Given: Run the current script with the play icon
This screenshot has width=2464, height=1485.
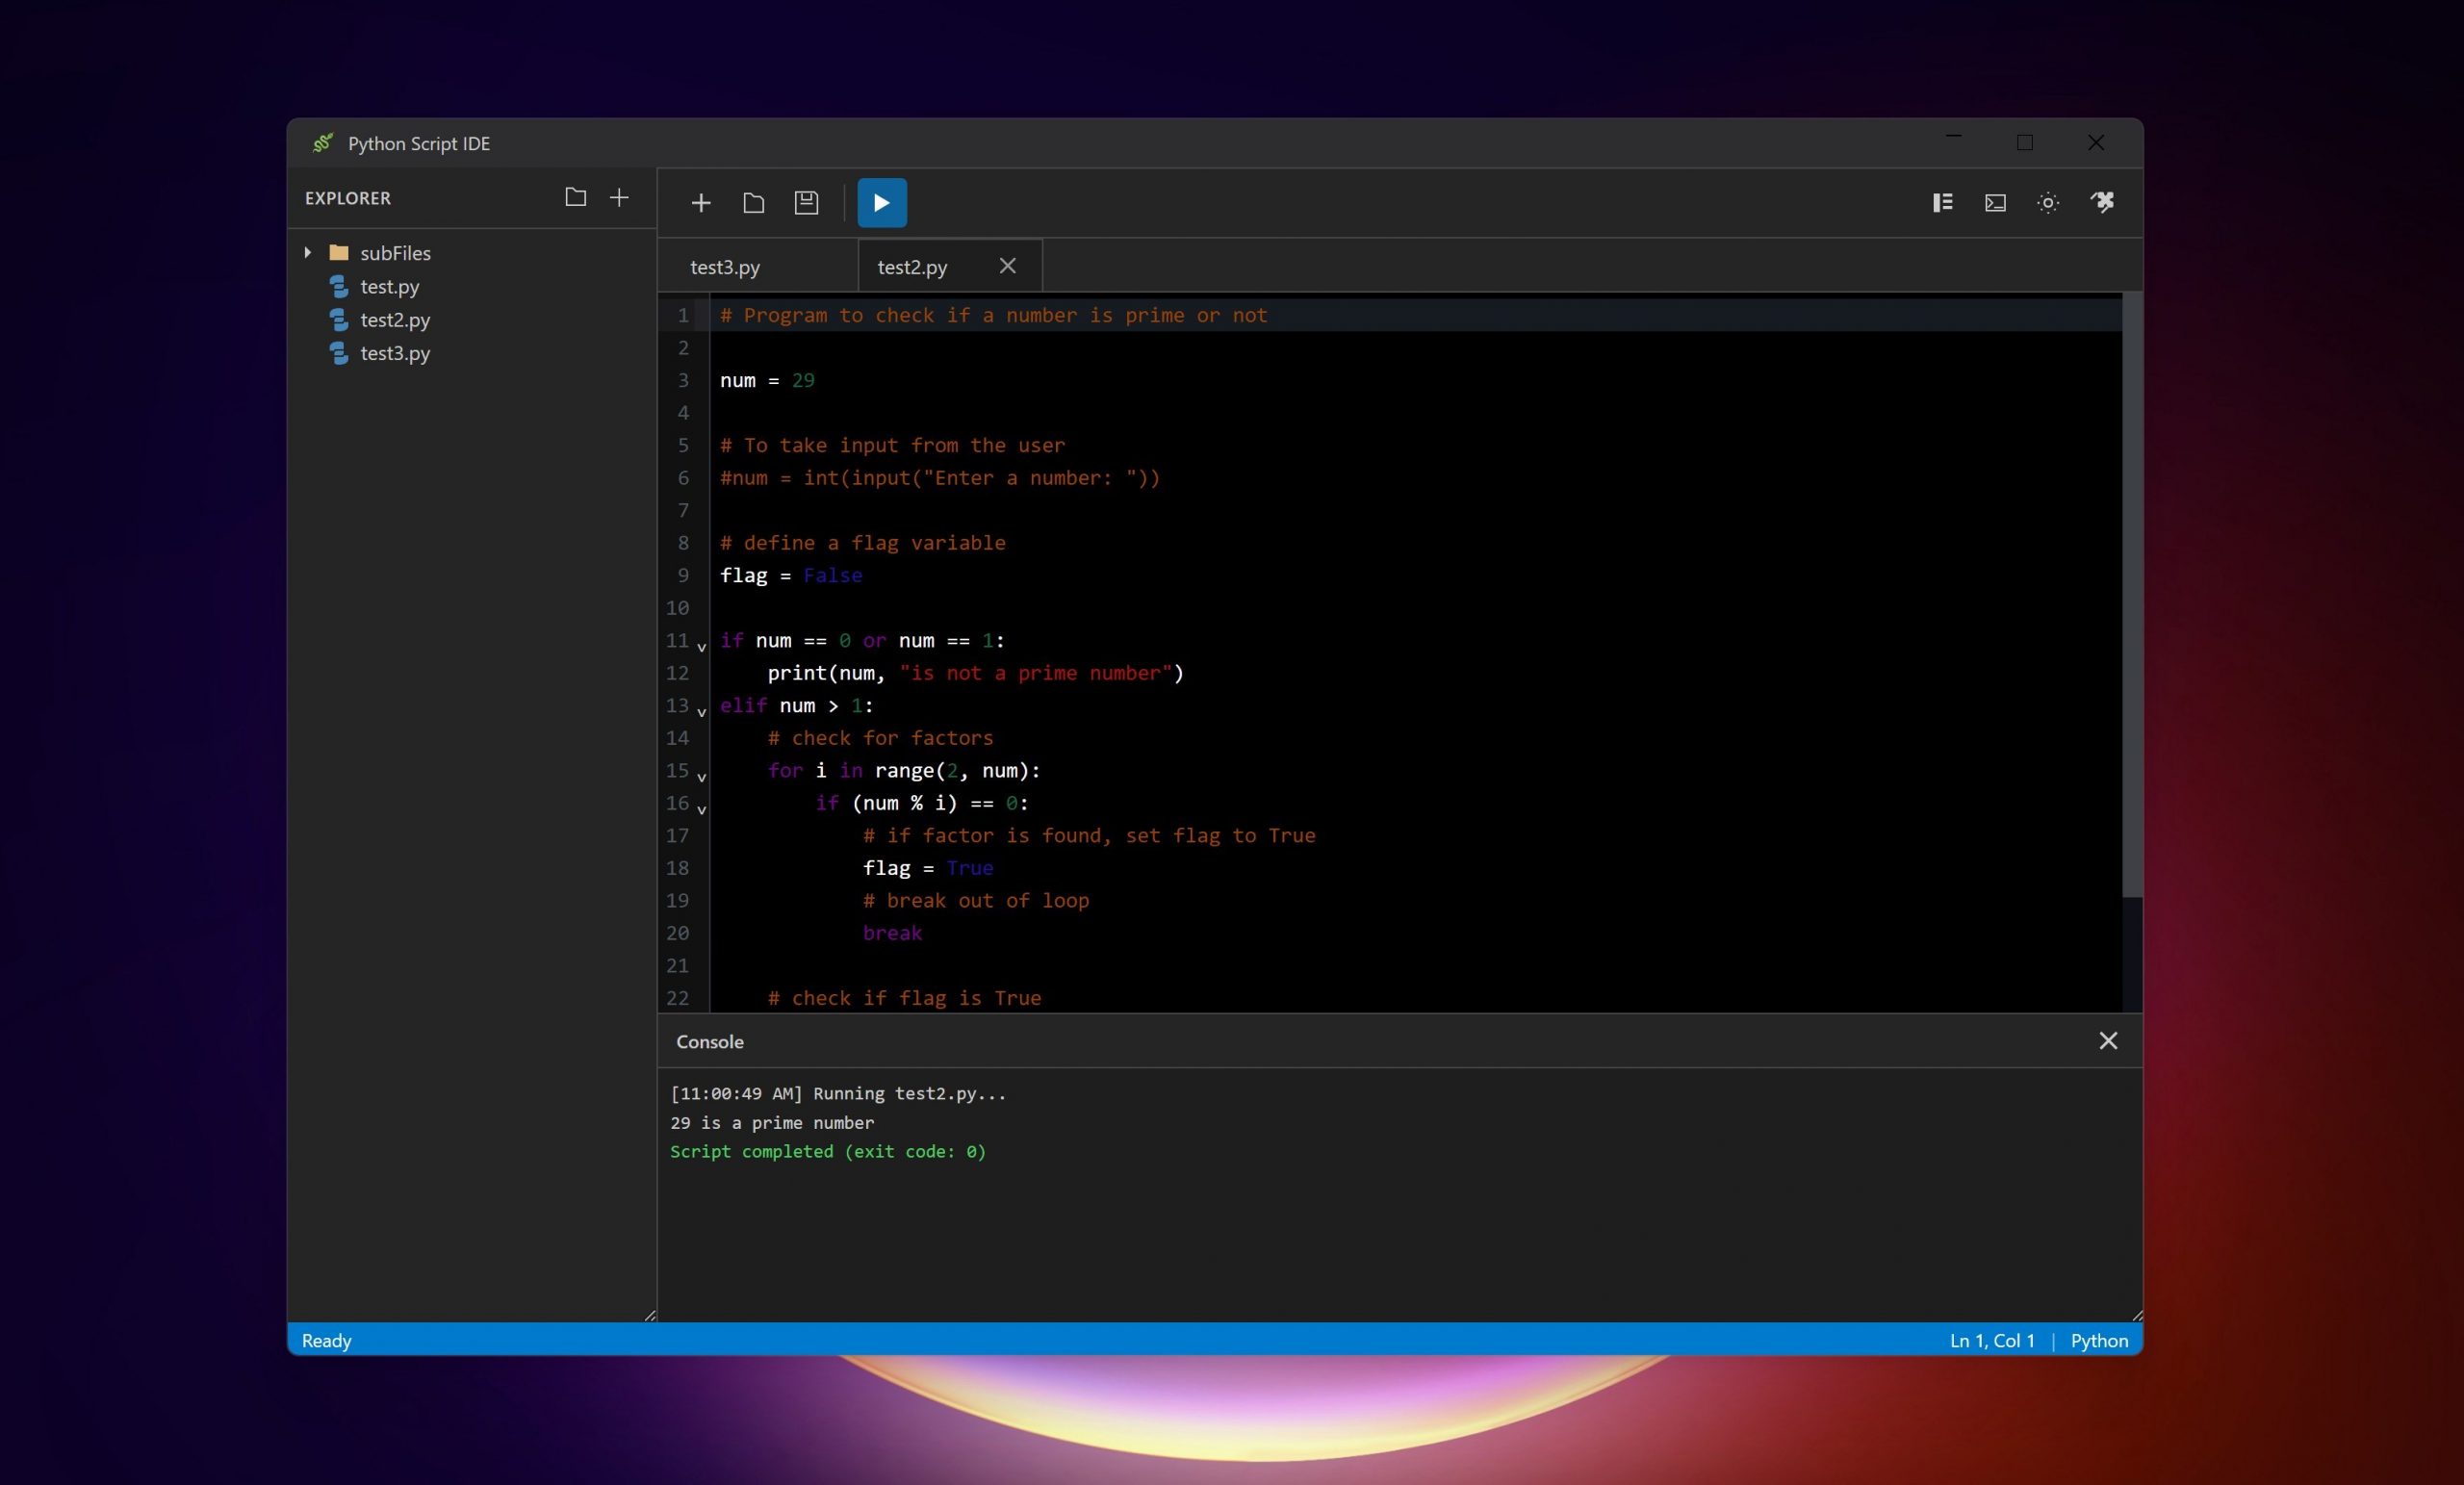Looking at the screenshot, I should coord(881,202).
